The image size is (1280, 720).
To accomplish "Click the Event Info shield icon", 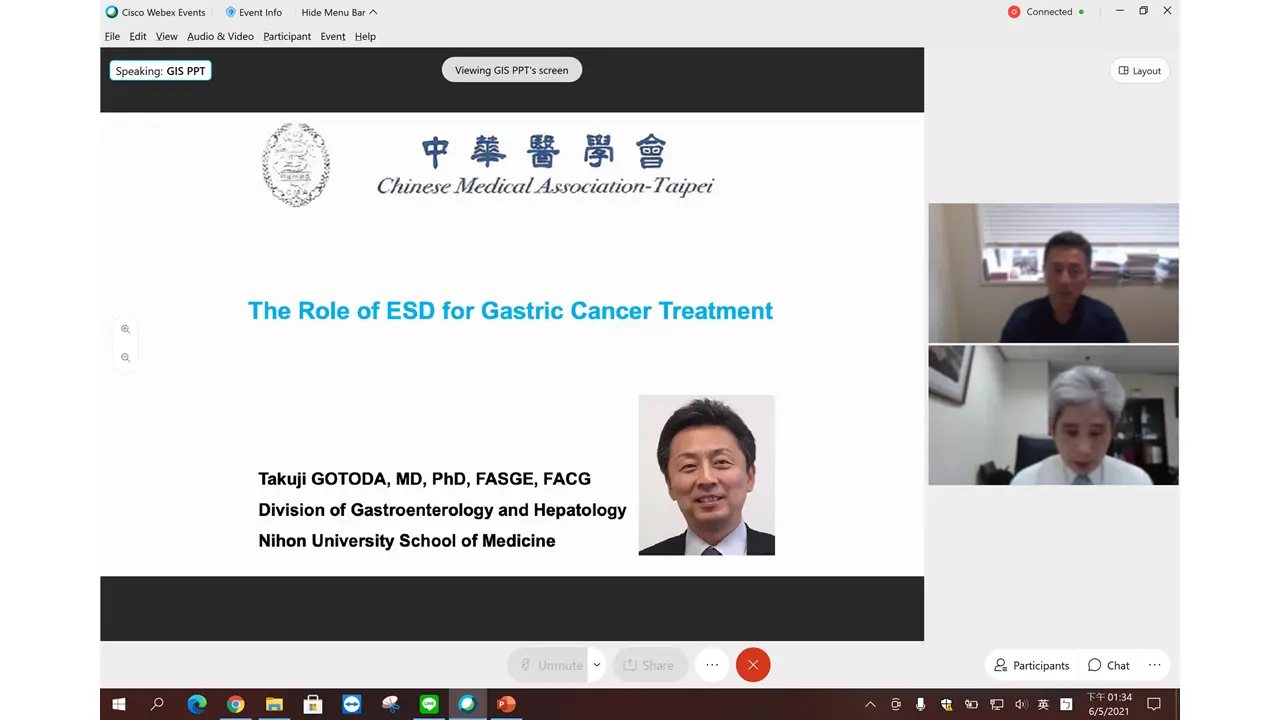I will coord(231,12).
